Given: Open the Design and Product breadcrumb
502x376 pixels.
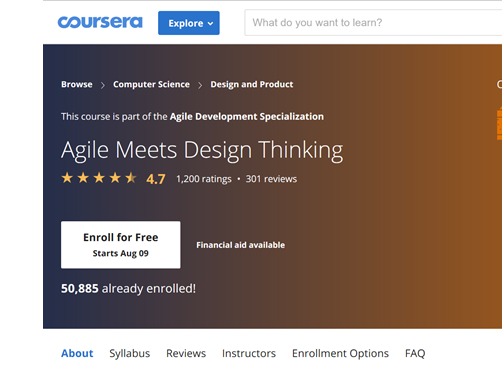Looking at the screenshot, I should (252, 84).
